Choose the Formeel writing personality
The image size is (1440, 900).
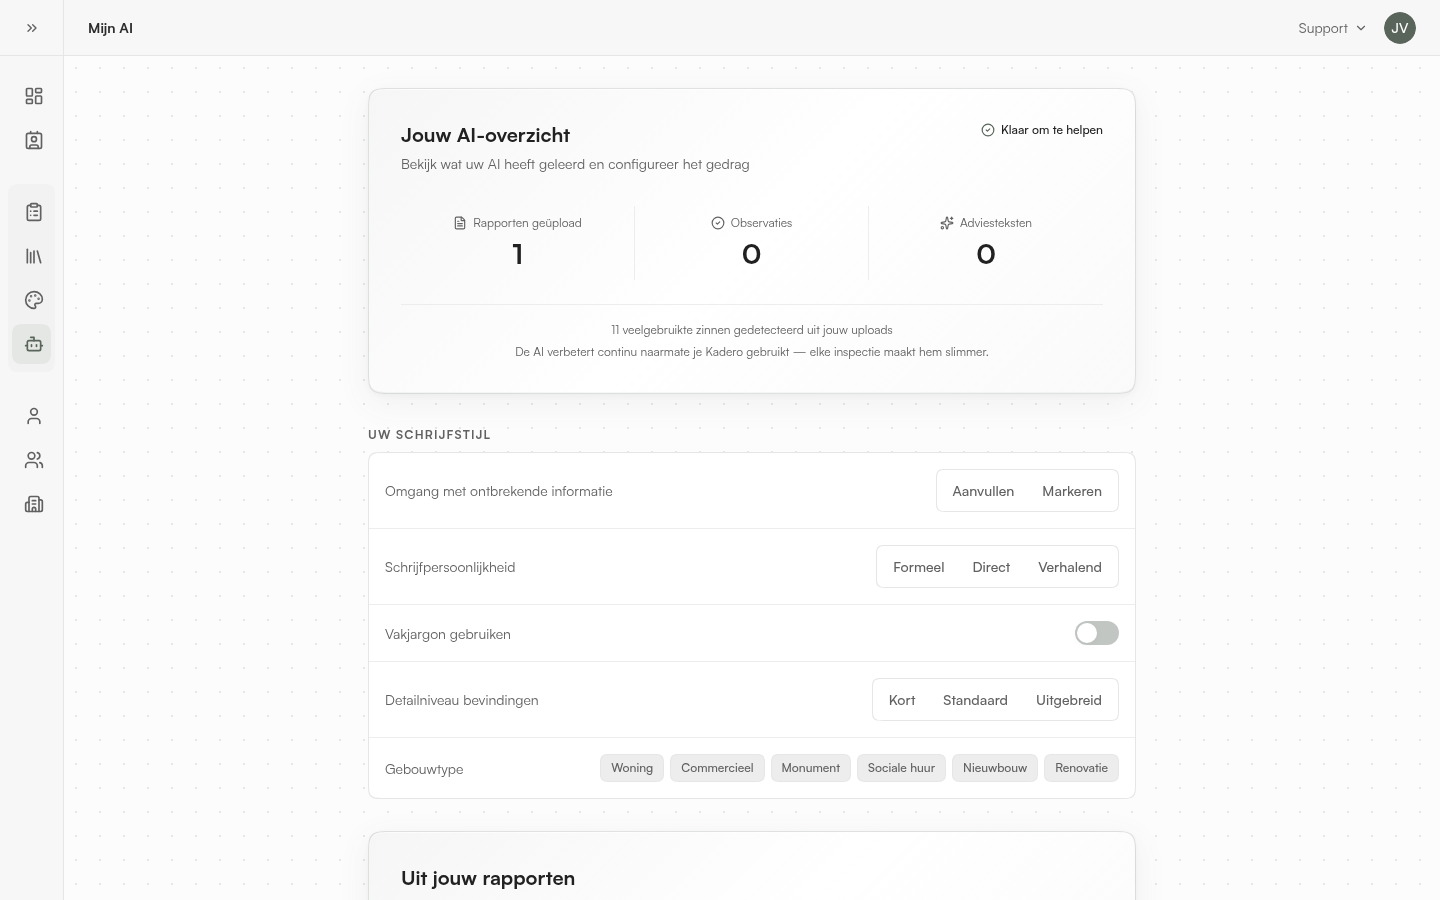pos(918,567)
